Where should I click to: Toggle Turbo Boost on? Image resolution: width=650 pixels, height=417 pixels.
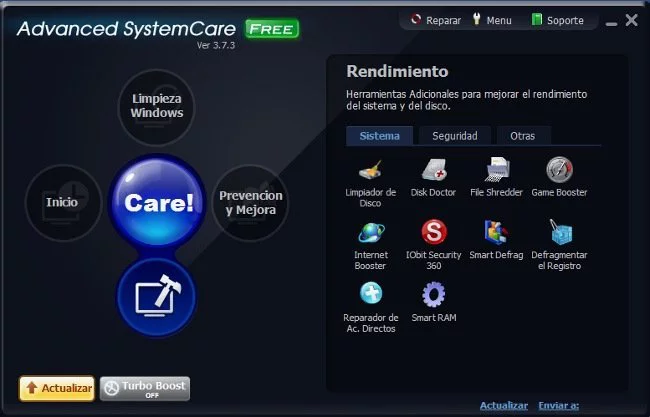(144, 389)
